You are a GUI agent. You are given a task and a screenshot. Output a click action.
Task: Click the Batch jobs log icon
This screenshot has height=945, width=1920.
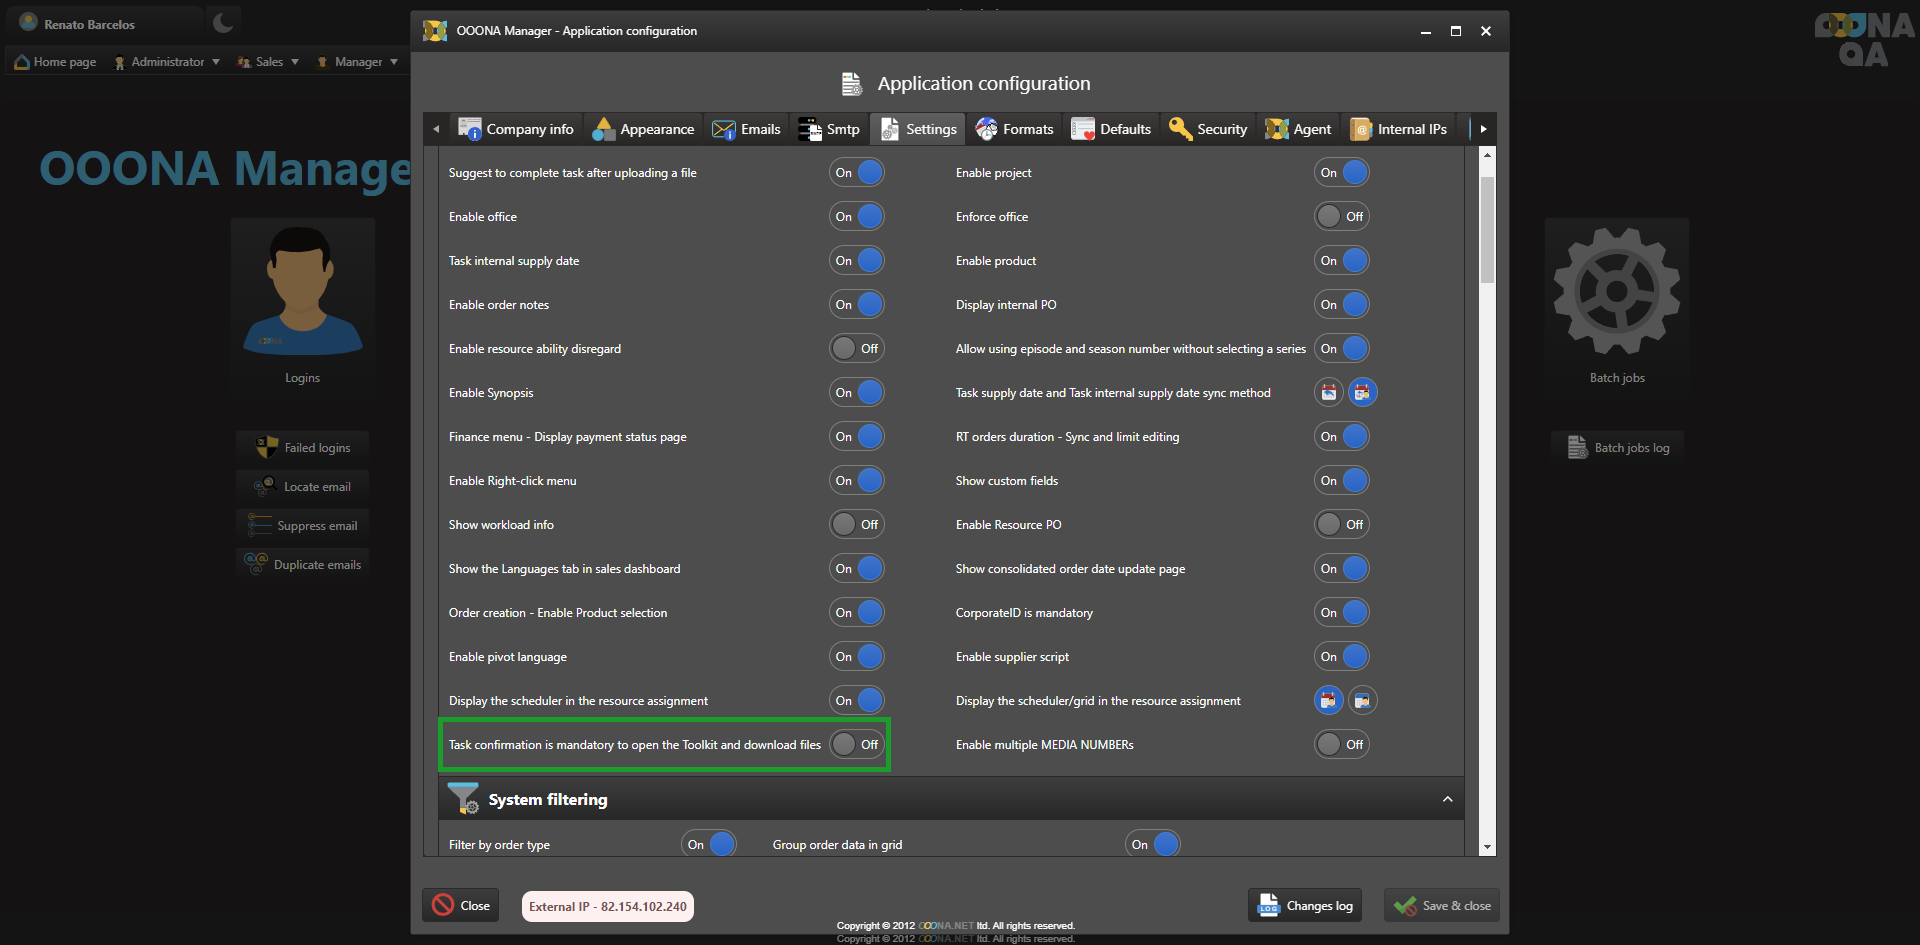[1577, 448]
